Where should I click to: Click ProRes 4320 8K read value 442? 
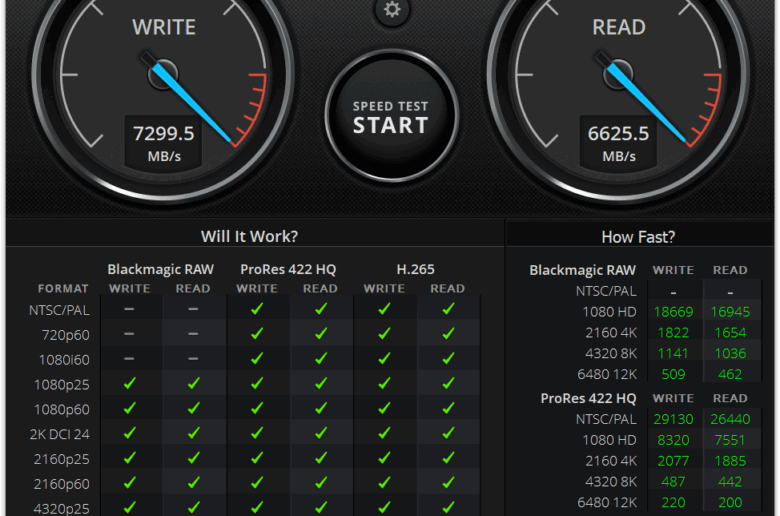coord(730,482)
